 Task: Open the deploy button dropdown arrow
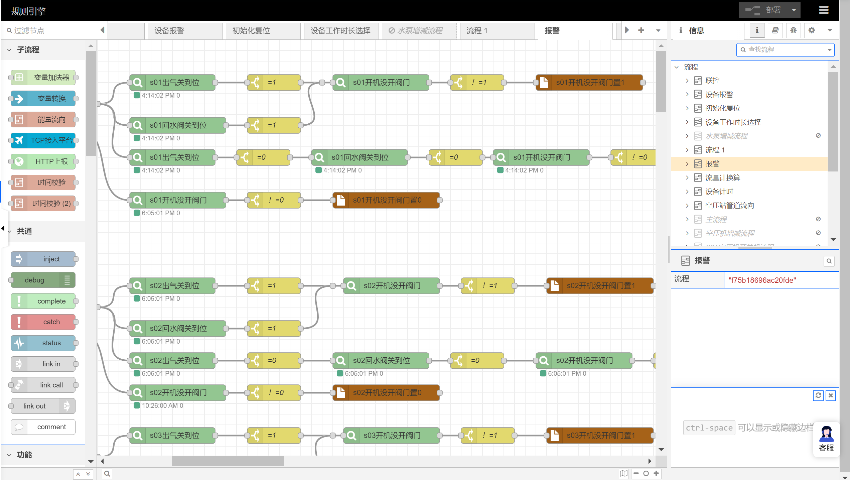tap(793, 10)
